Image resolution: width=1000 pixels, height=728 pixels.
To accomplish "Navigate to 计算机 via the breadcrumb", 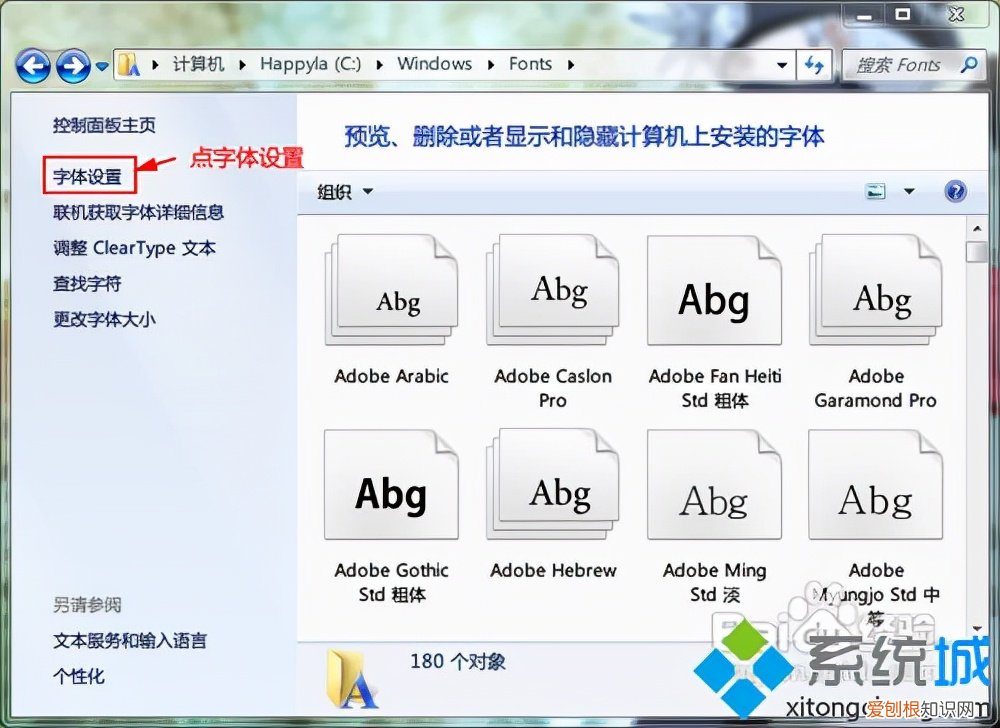I will pyautogui.click(x=197, y=64).
